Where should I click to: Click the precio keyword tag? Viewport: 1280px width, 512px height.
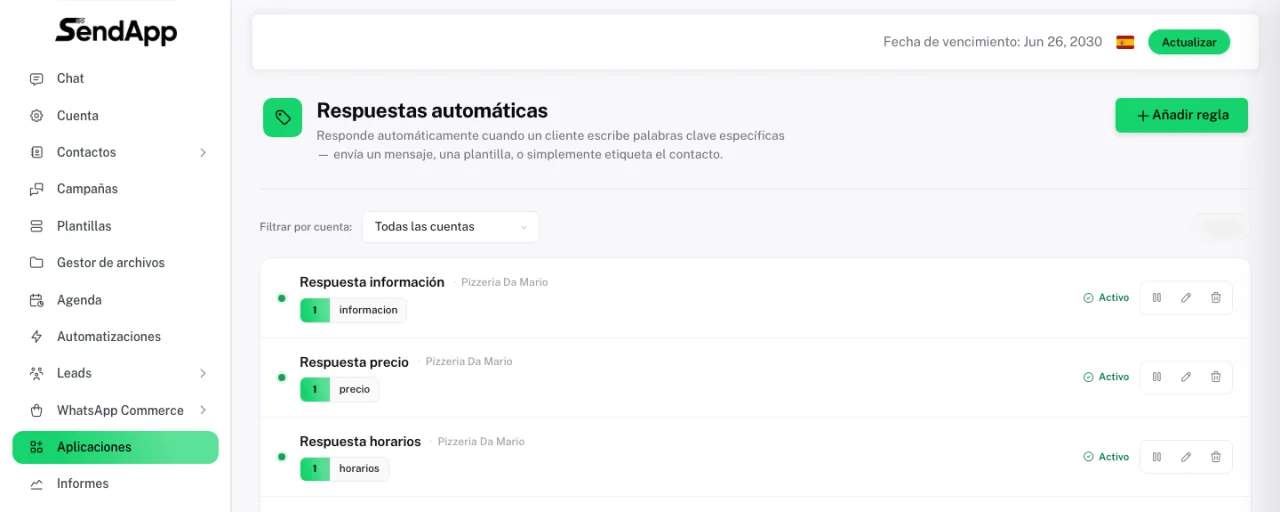(x=339, y=389)
